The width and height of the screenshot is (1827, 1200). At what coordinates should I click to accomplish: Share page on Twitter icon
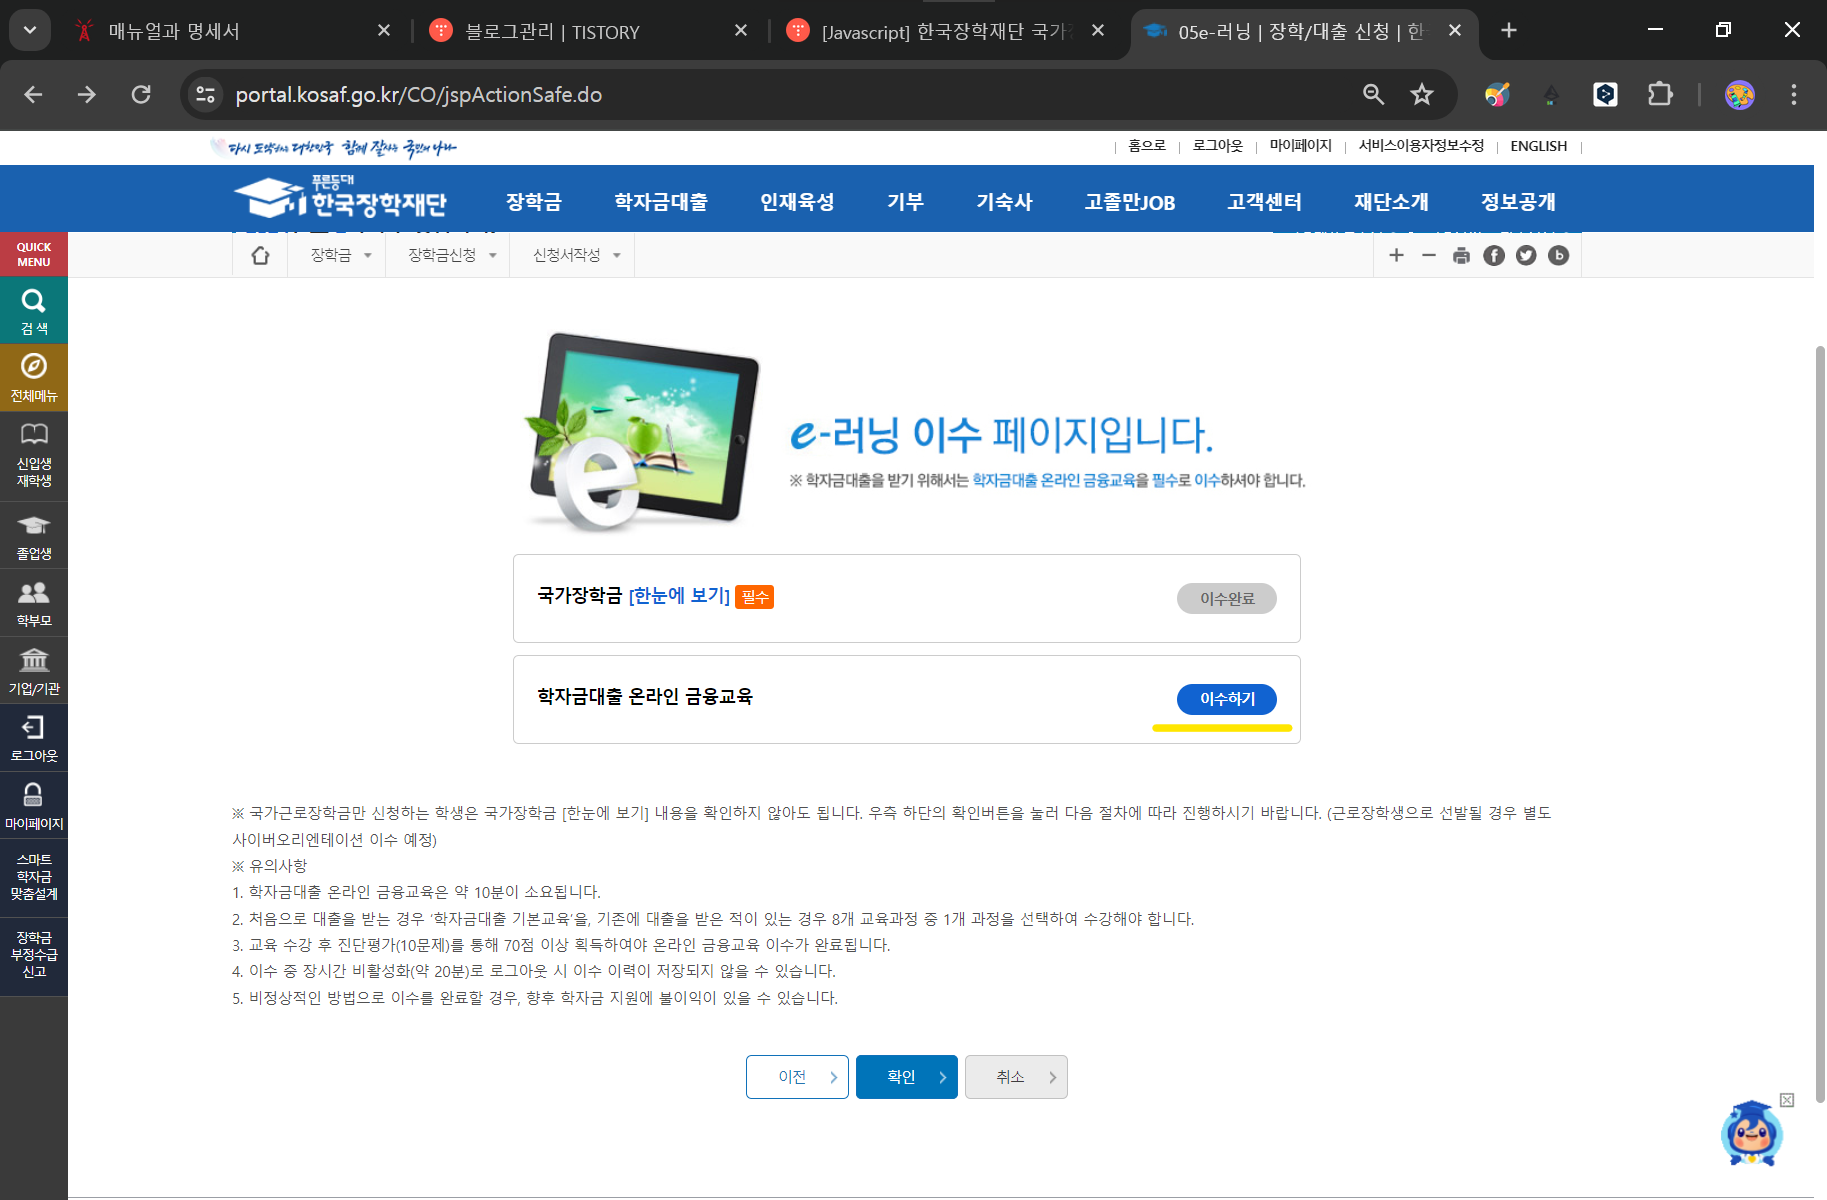1526,256
